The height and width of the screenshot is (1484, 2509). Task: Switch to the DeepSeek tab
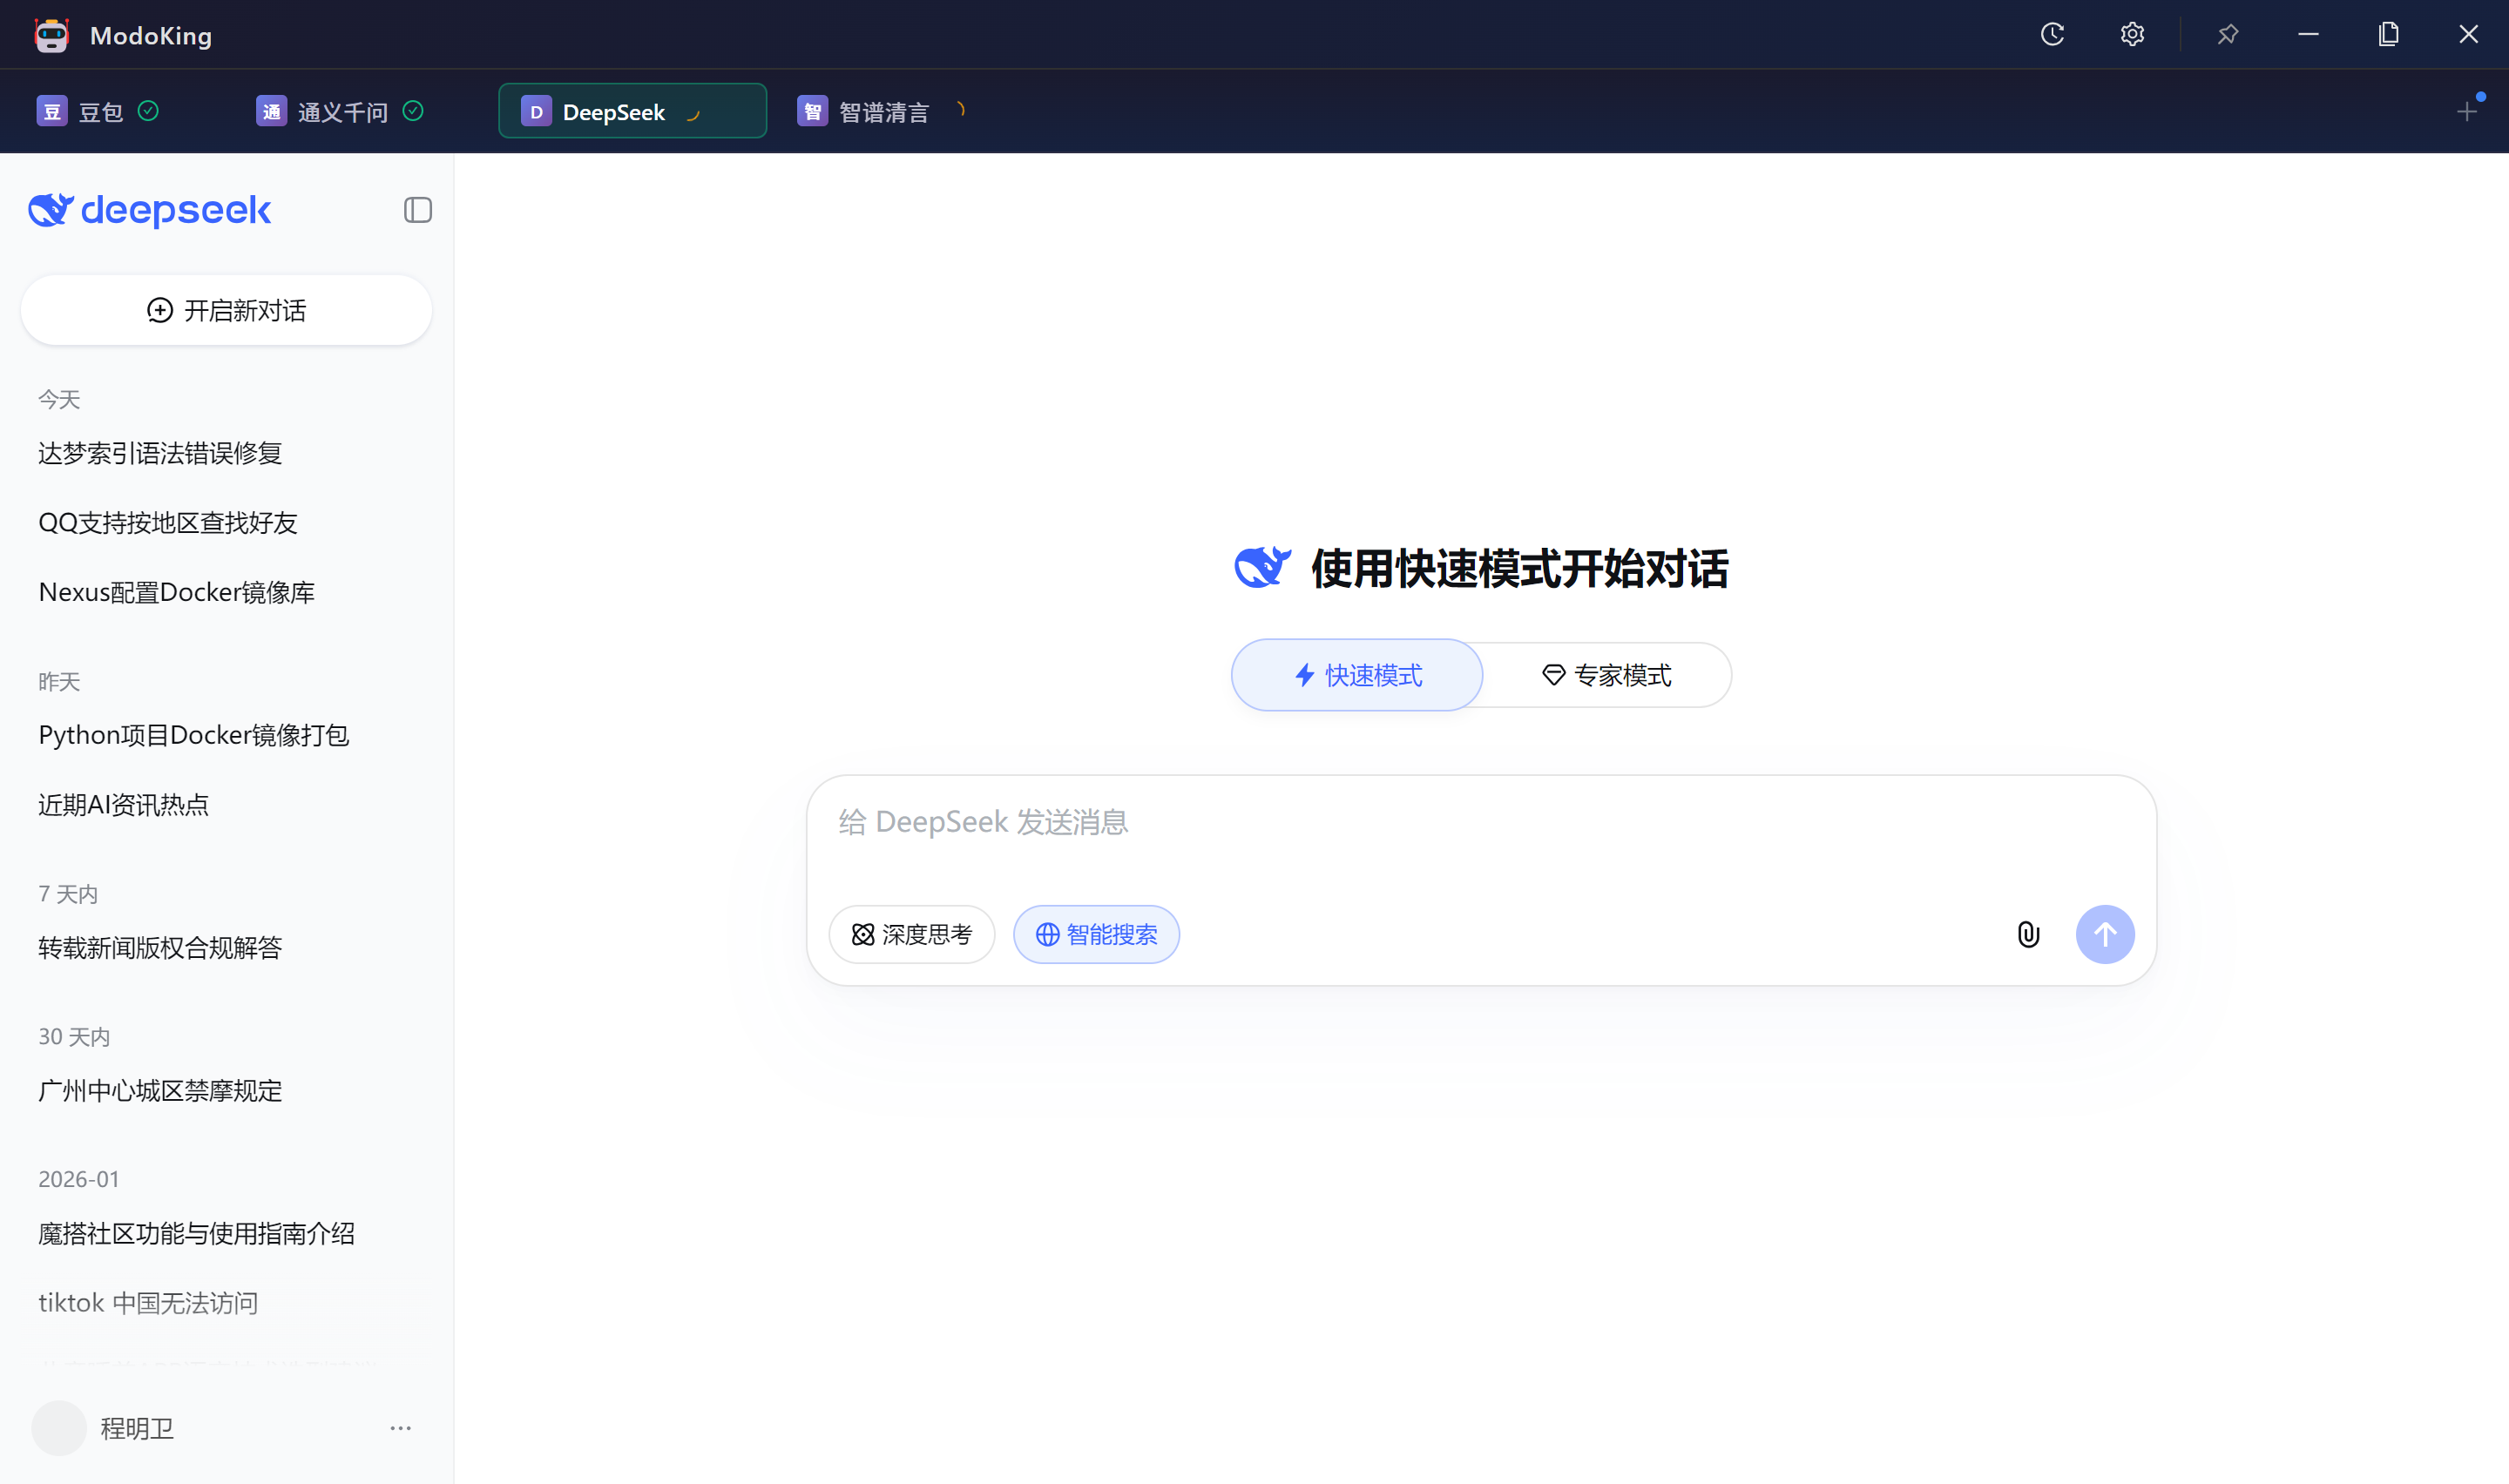[632, 111]
